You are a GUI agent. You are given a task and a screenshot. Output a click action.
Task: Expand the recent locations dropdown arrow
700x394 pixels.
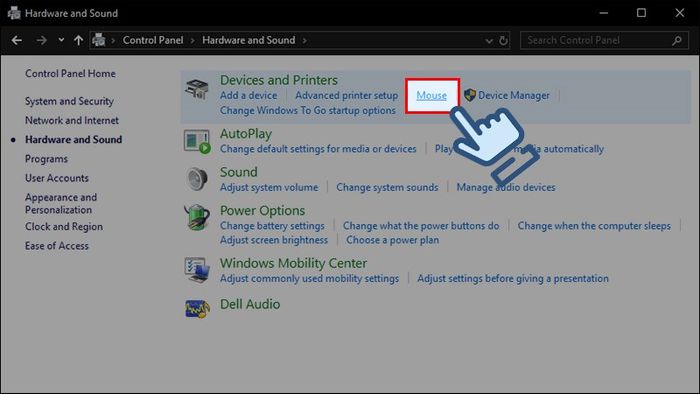pos(61,40)
